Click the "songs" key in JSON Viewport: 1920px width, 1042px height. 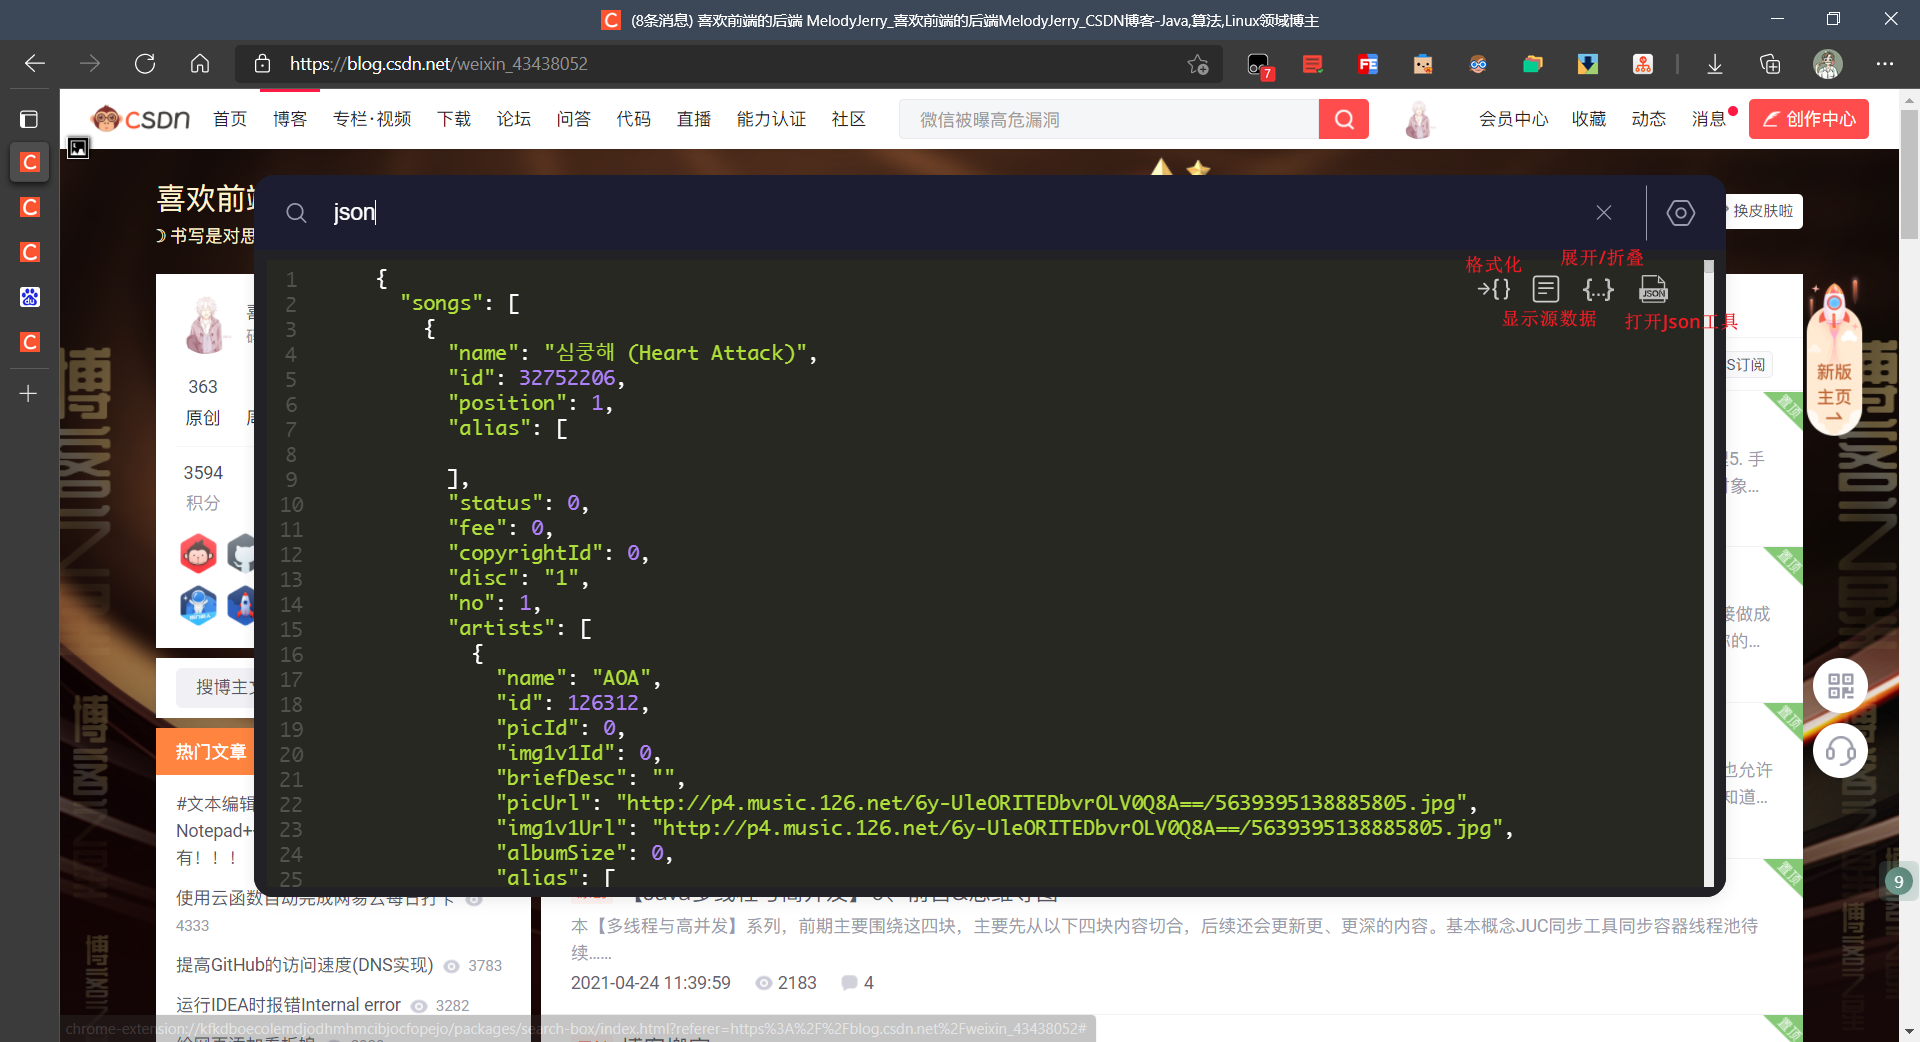[x=441, y=303]
